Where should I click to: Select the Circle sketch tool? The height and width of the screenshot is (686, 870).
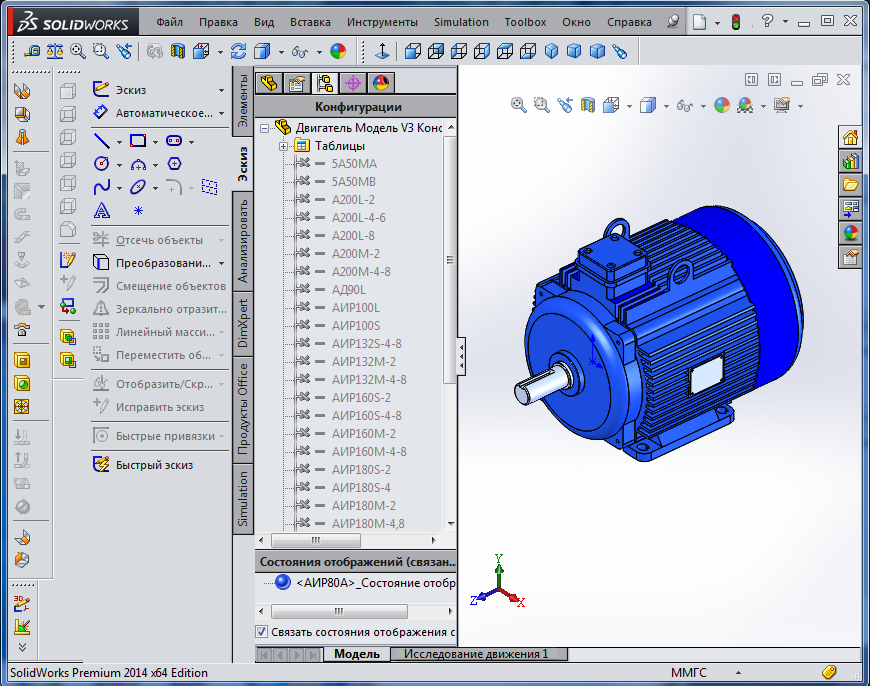(102, 164)
